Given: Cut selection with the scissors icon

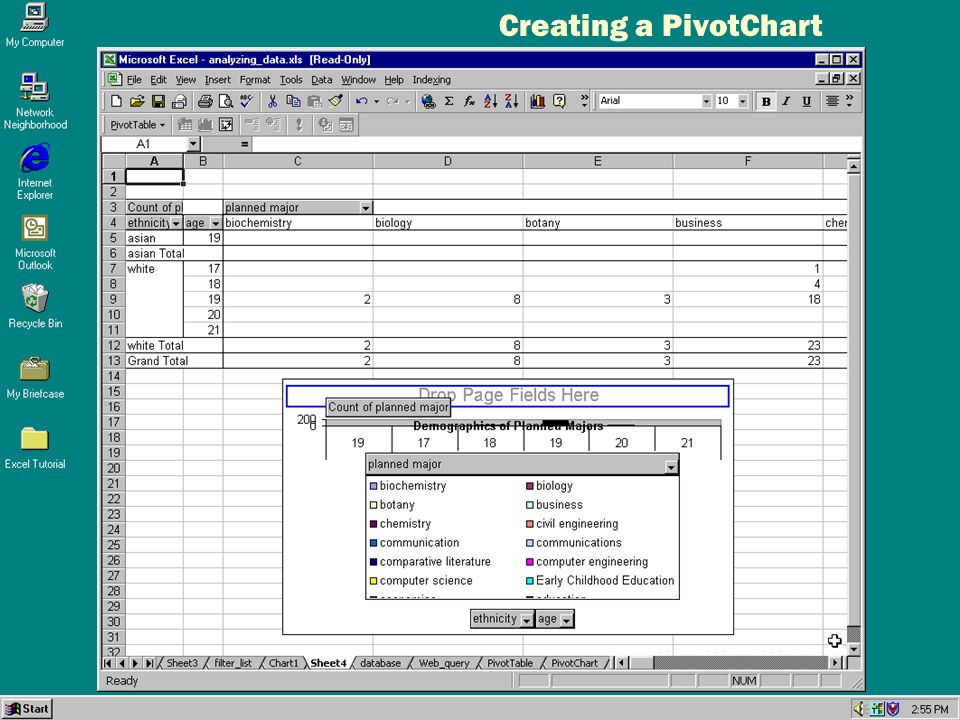Looking at the screenshot, I should [272, 102].
